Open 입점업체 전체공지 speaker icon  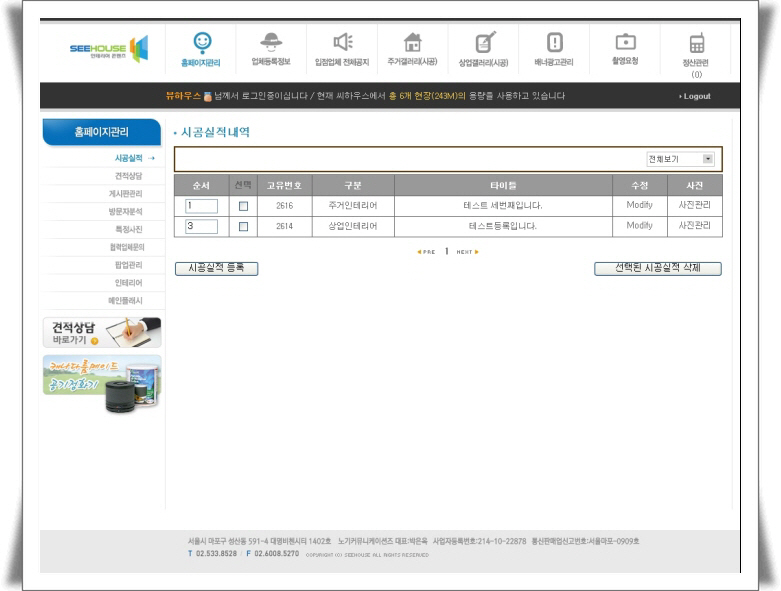342,42
